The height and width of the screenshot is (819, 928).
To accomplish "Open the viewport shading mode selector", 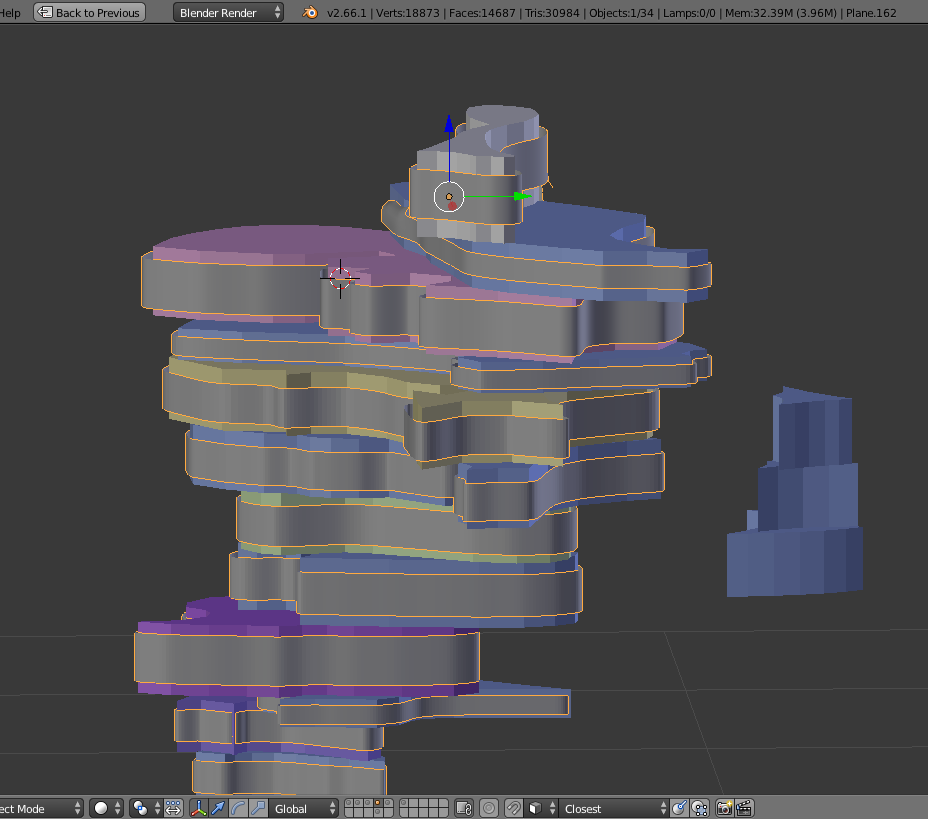I will tap(105, 808).
